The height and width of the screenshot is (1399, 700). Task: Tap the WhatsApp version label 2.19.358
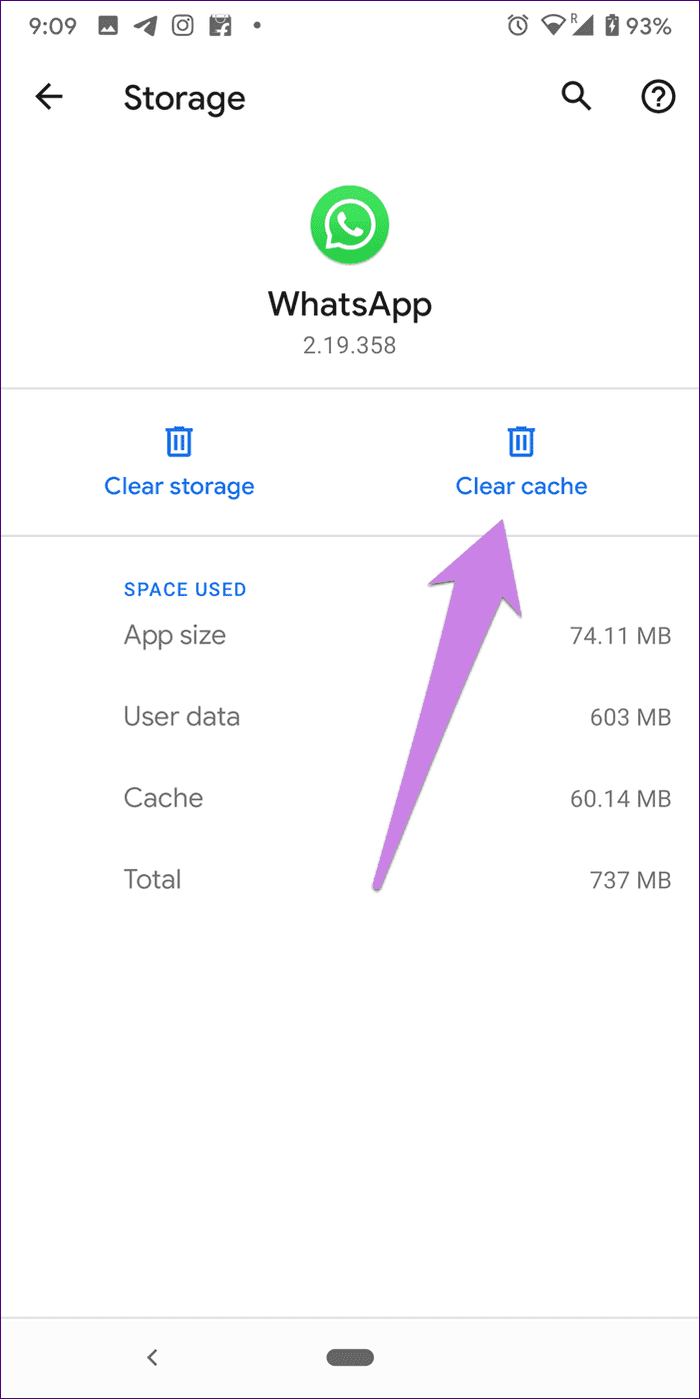tap(349, 345)
